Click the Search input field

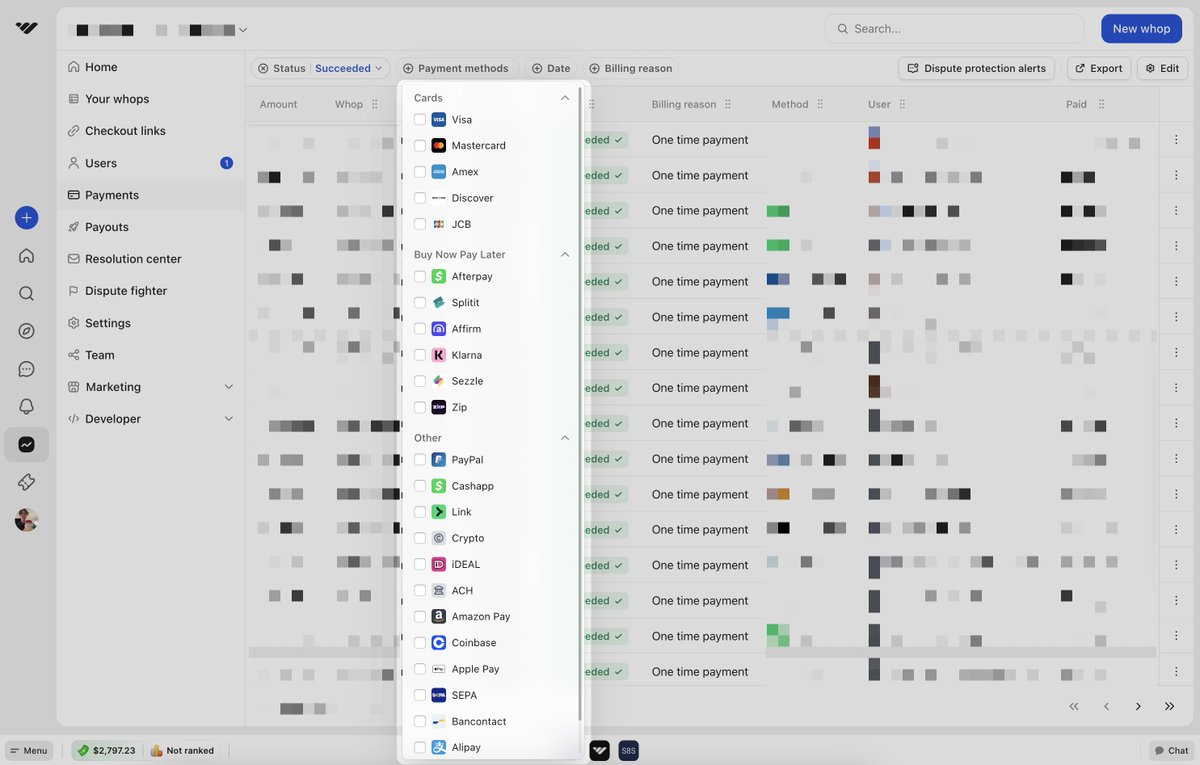[x=954, y=28]
